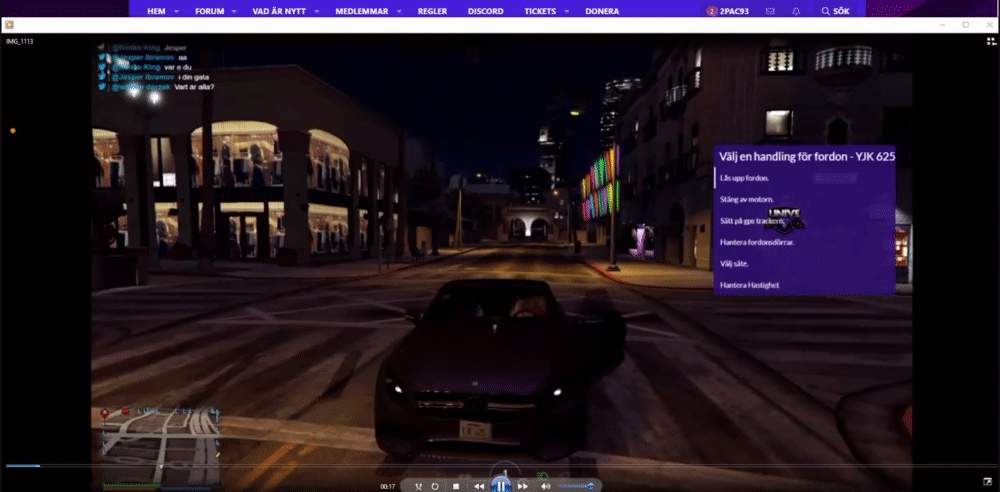Open the 2PAC93 account menu
The width and height of the screenshot is (1000, 492).
click(x=728, y=11)
